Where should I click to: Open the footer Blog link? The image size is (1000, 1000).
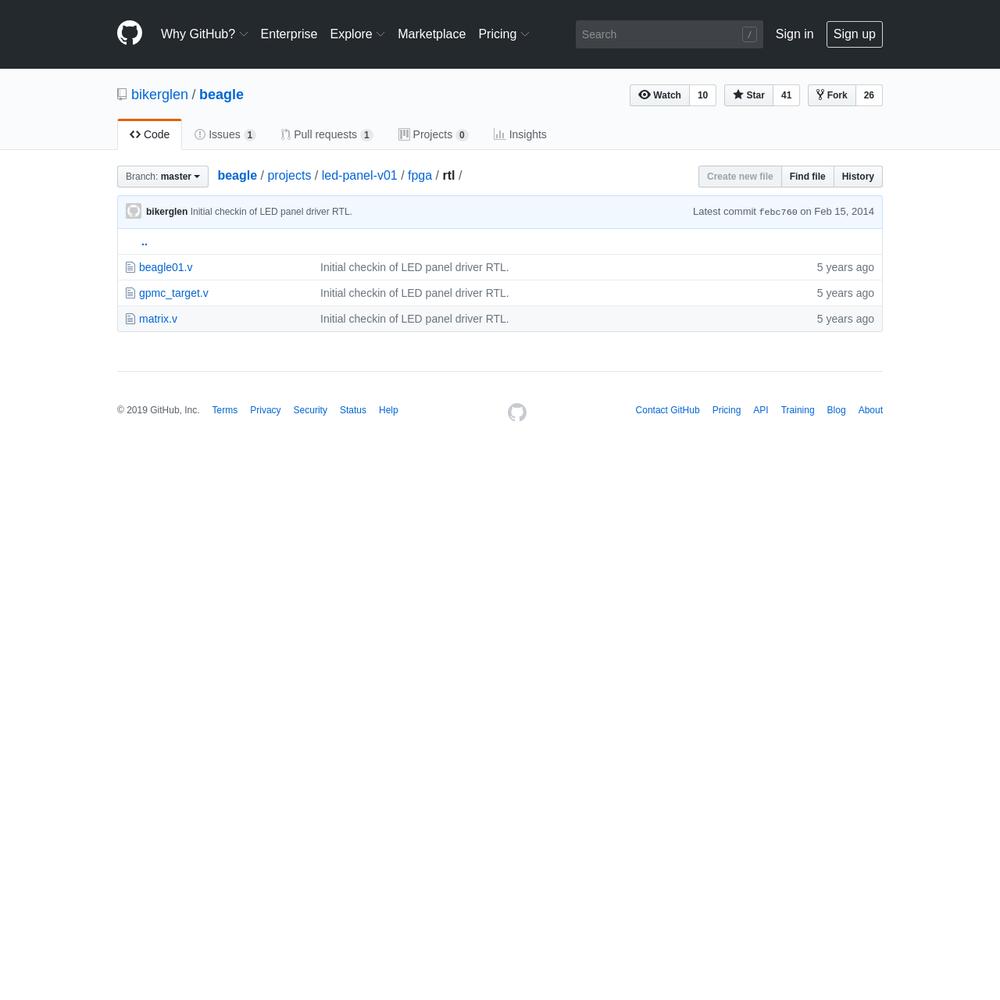(x=836, y=410)
